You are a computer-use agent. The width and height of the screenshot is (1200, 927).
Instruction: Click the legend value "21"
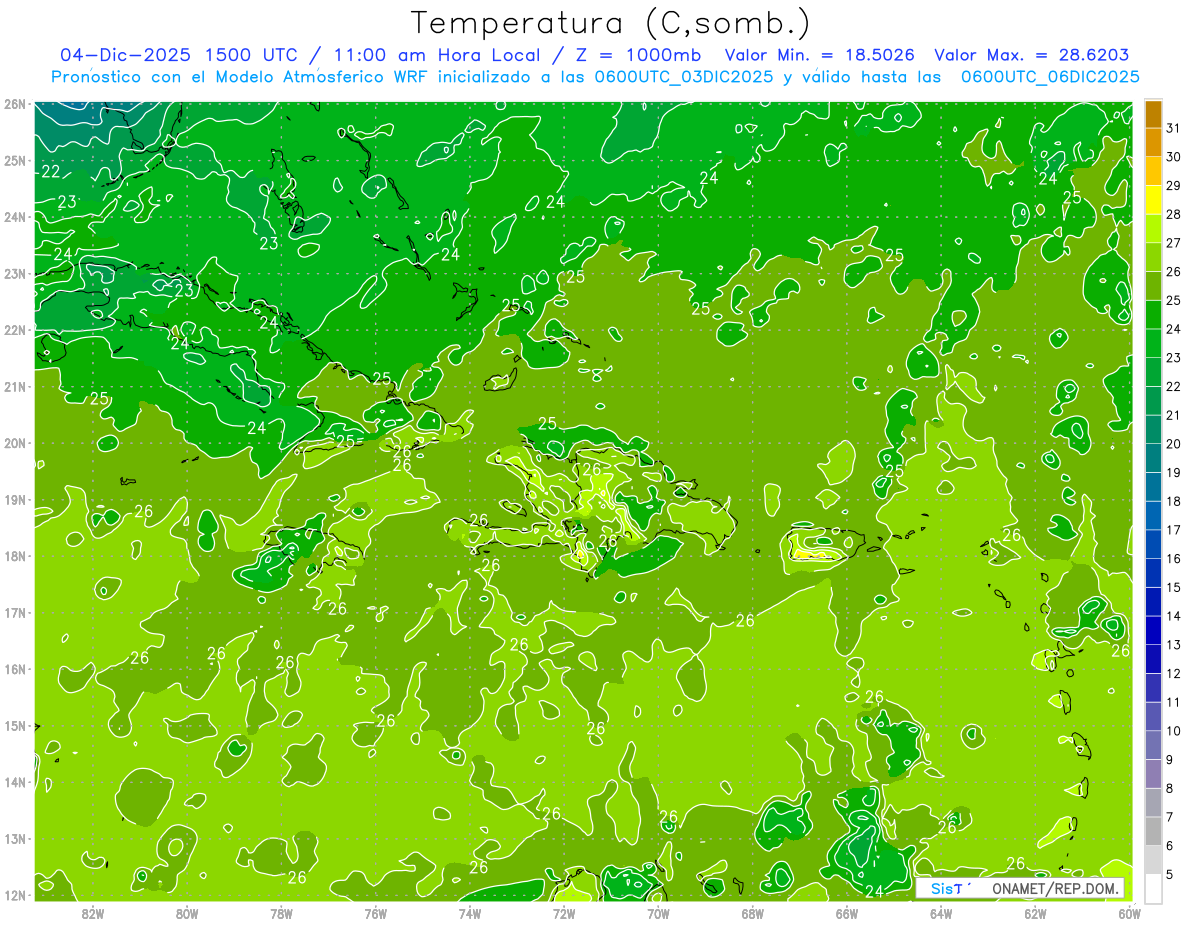pyautogui.click(x=1174, y=415)
